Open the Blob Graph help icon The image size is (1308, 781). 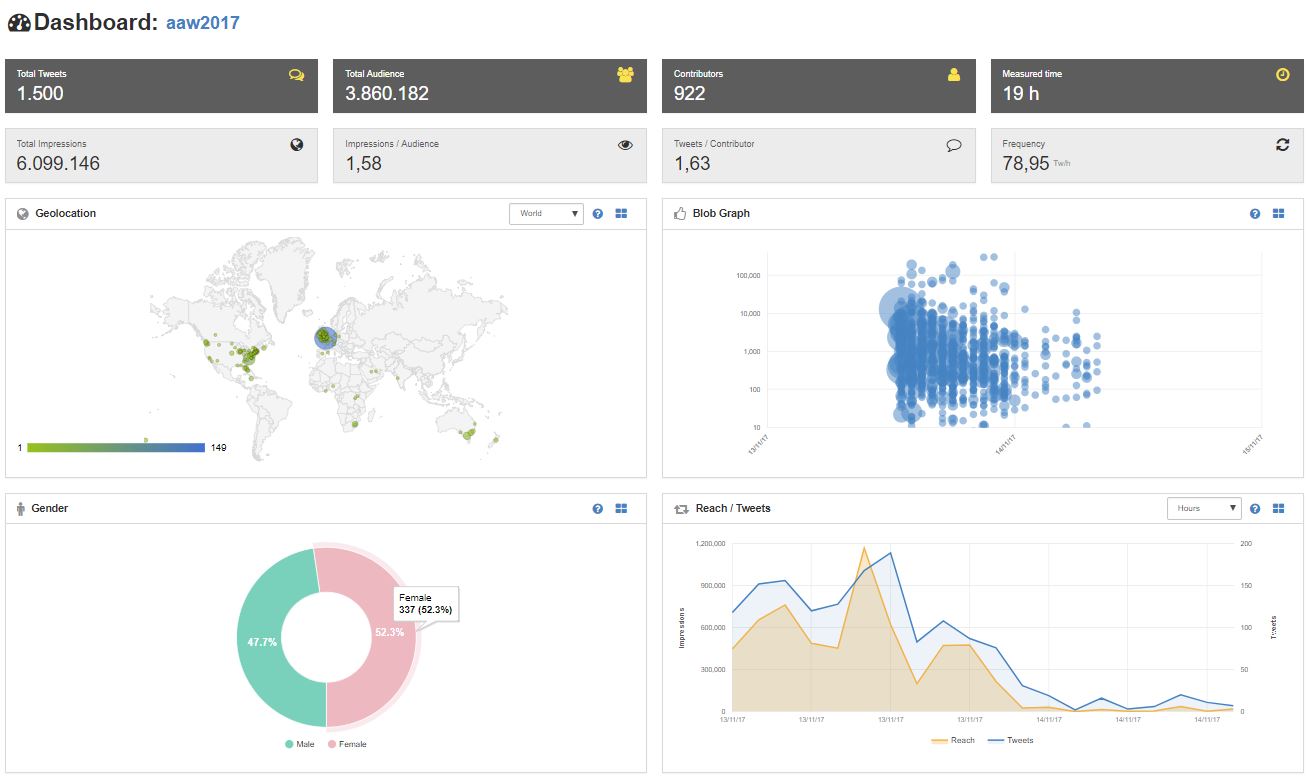[1255, 214]
